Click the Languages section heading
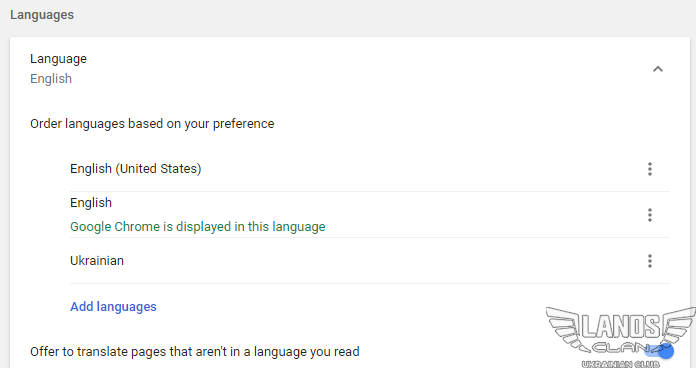696x368 pixels. (42, 15)
